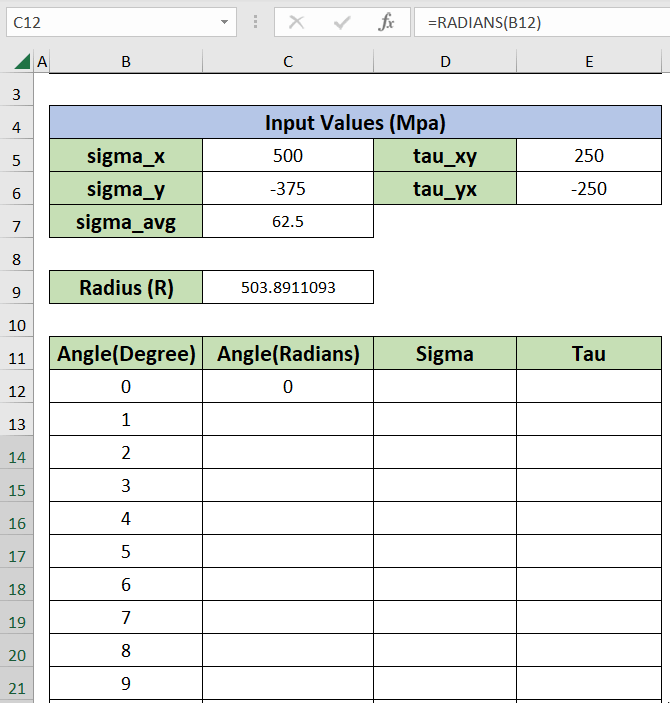The image size is (670, 703).
Task: Open the Name Box dropdown arrow
Action: click(222, 22)
